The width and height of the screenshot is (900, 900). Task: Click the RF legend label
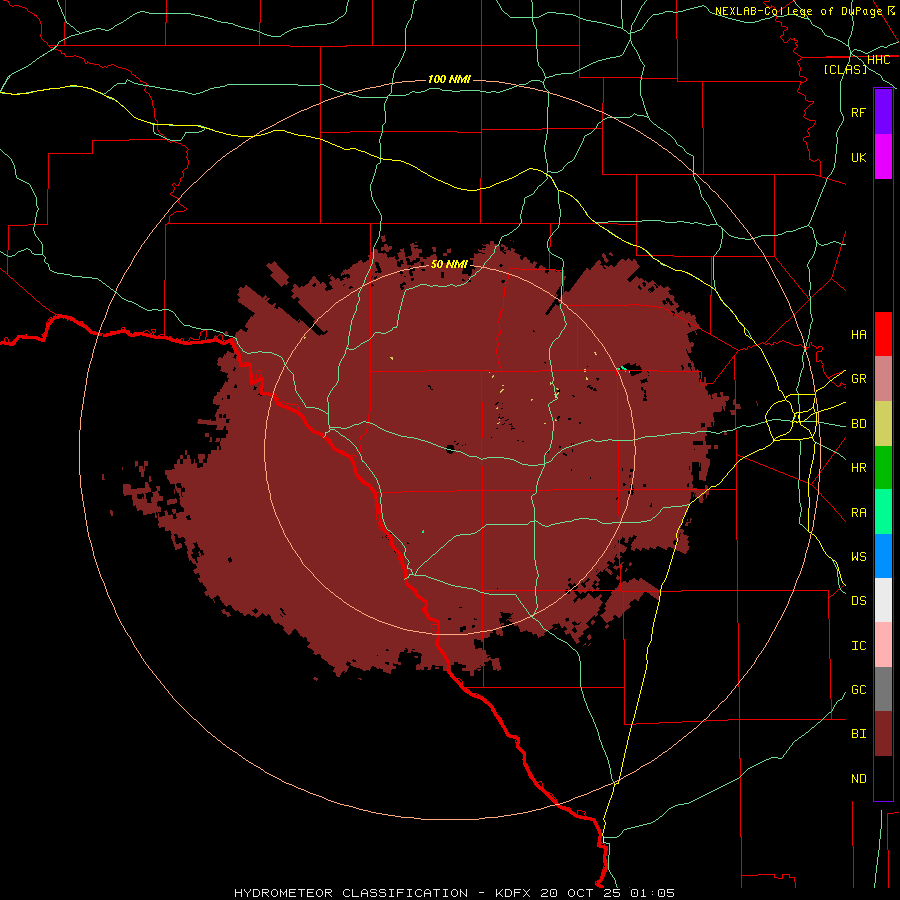[x=858, y=112]
